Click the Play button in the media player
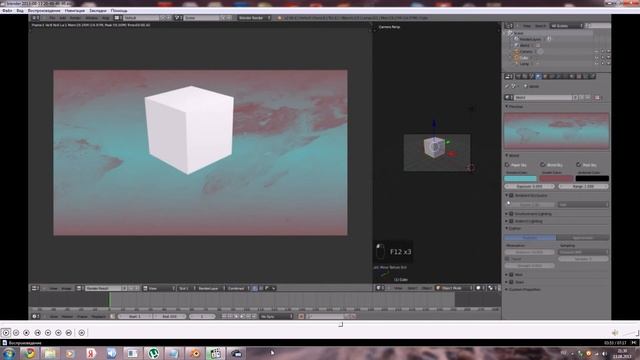640x360 pixels. click(x=6, y=333)
